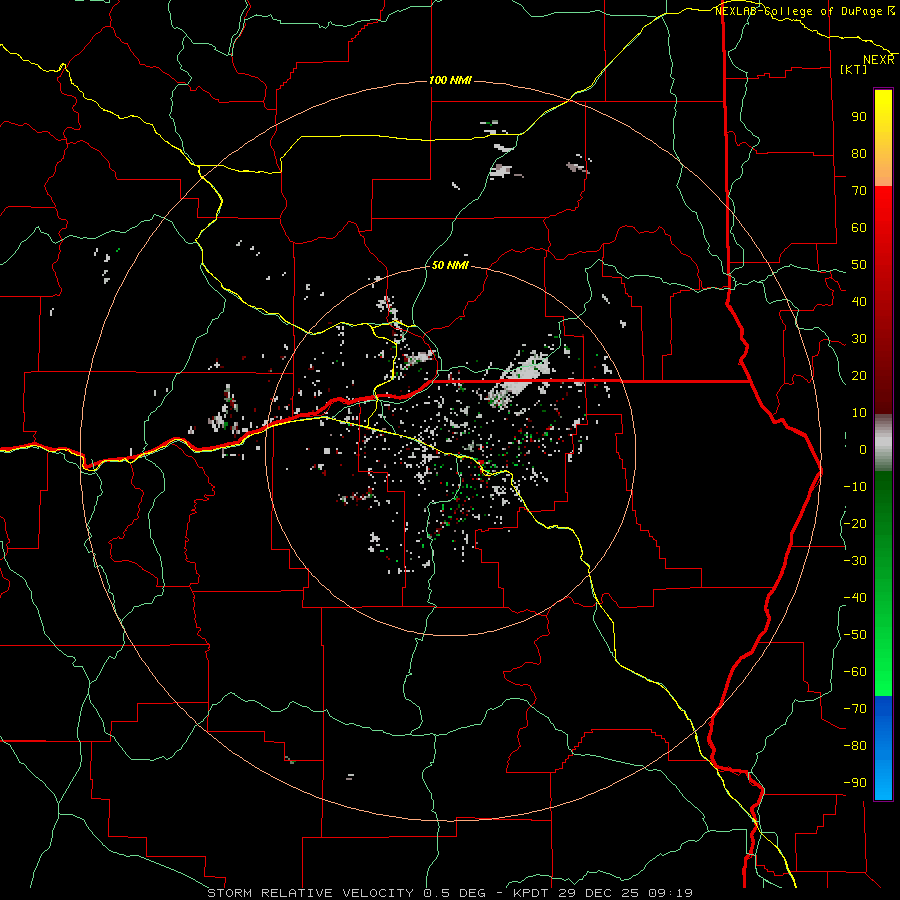Click the 100 NMI range ring label
Image resolution: width=900 pixels, height=900 pixels.
click(x=450, y=80)
